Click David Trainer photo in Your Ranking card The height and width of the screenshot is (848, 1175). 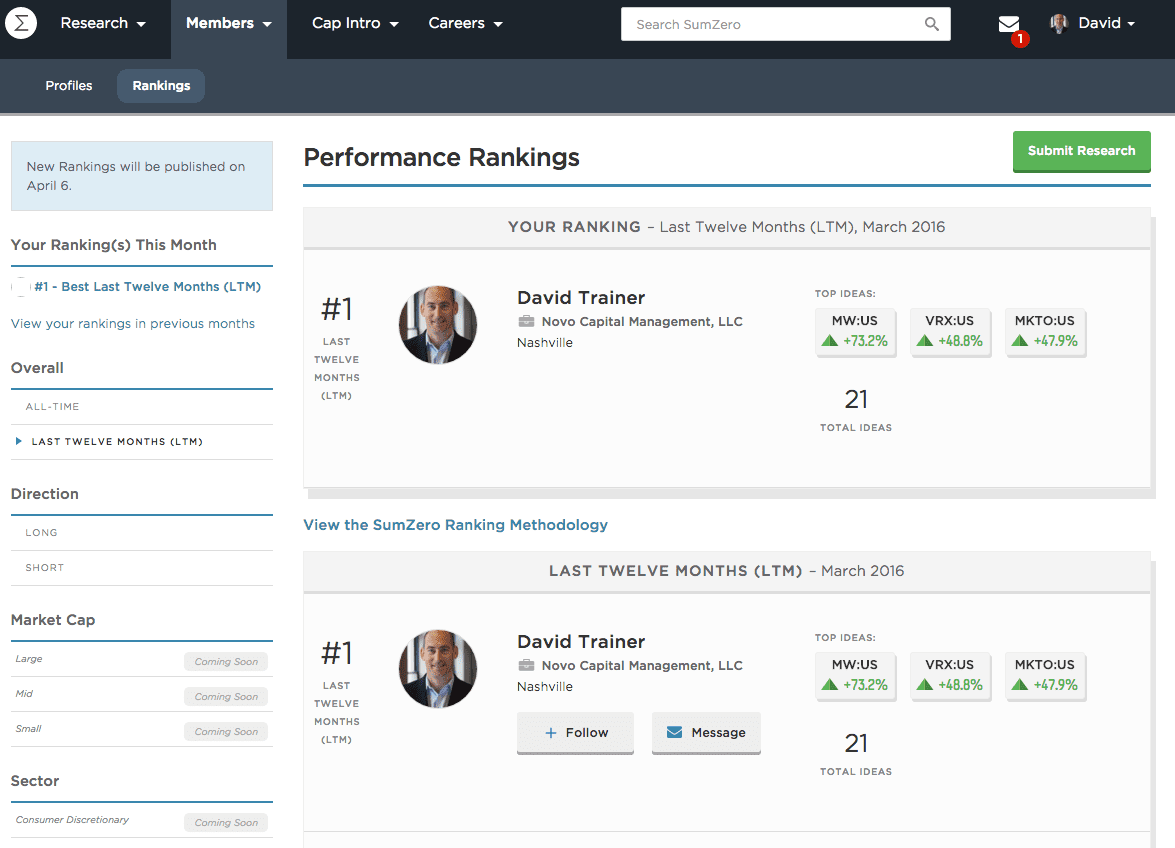point(438,325)
